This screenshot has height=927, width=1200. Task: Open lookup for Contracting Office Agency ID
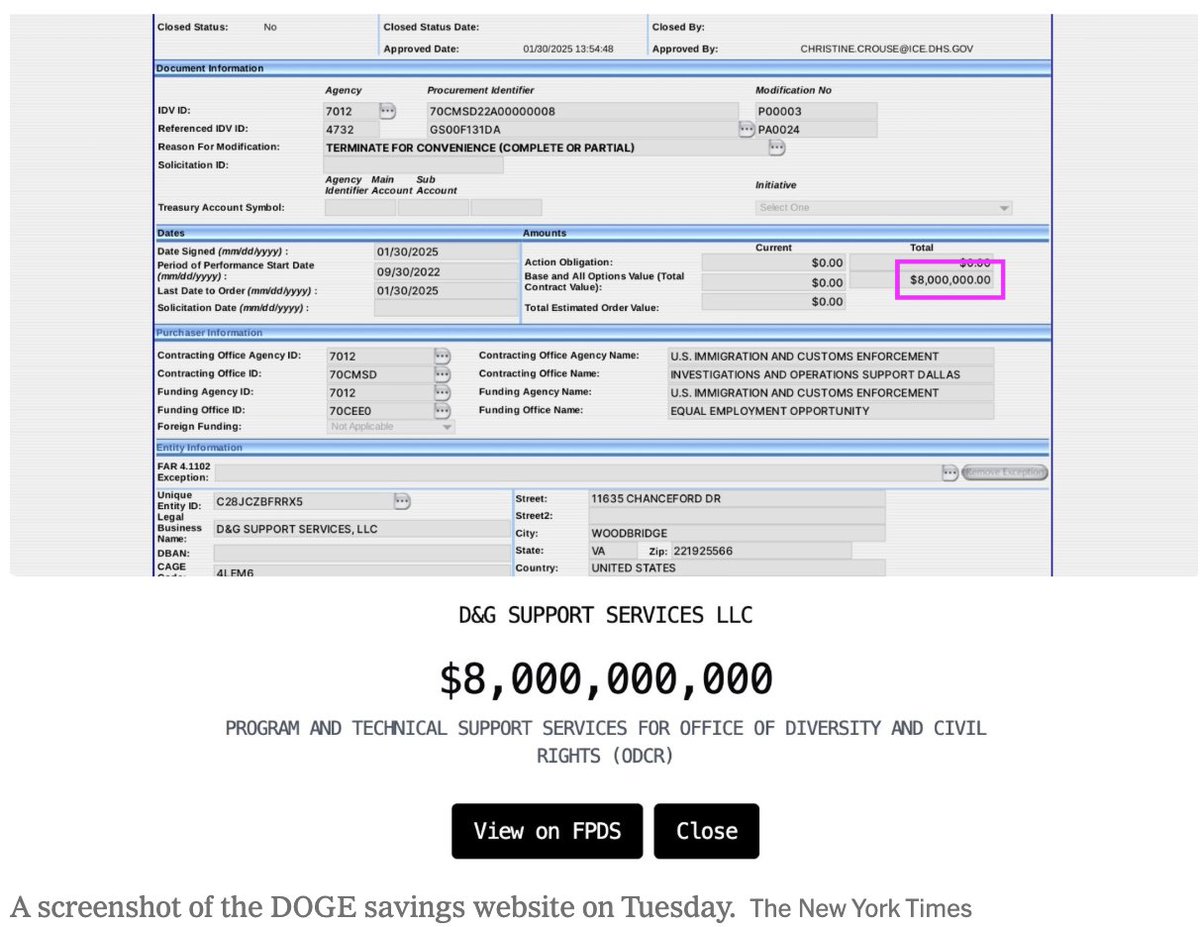tap(442, 356)
